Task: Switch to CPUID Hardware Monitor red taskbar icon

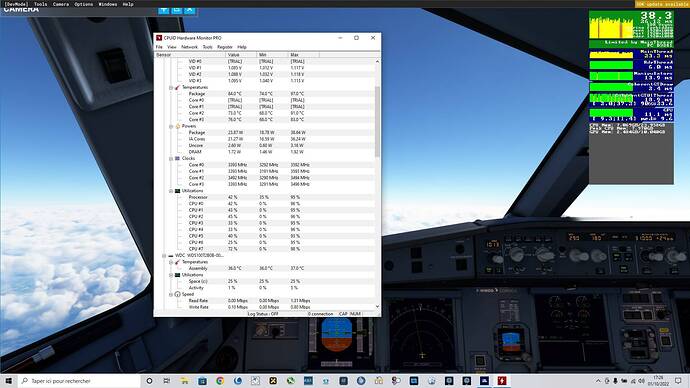Action: tap(502, 381)
